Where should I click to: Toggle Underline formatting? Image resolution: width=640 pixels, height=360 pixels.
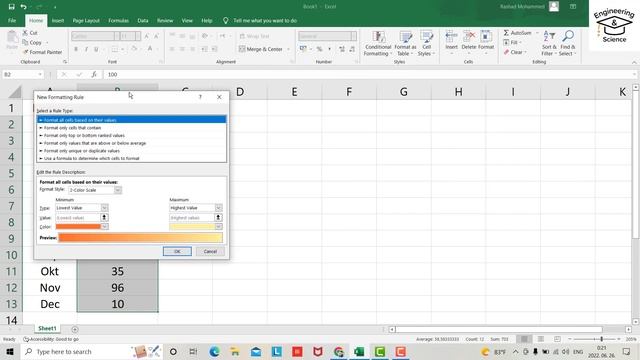pyautogui.click(x=96, y=49)
